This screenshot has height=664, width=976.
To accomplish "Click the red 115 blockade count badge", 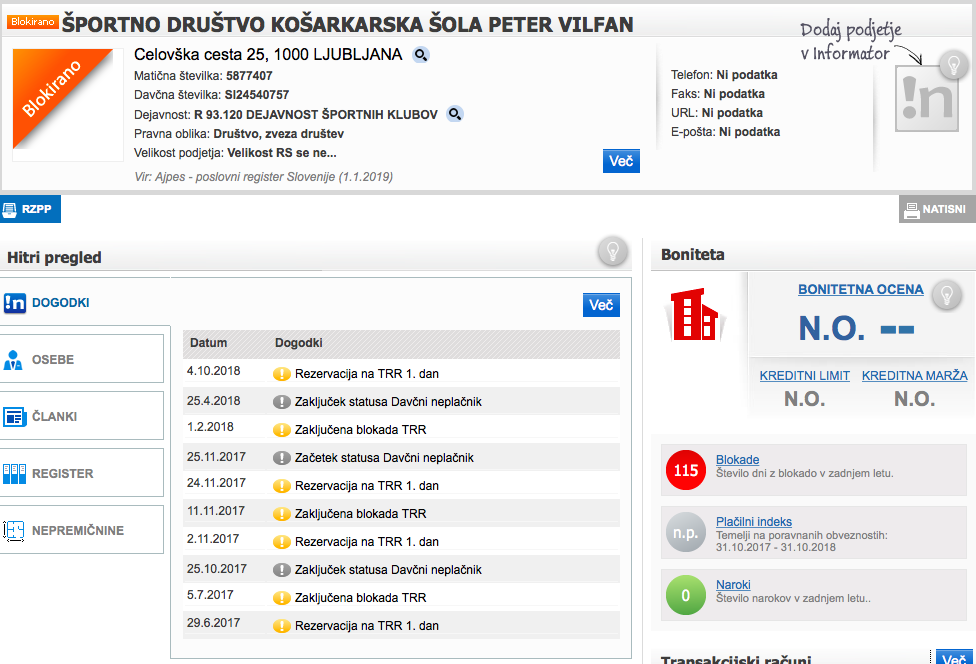I will pos(686,471).
